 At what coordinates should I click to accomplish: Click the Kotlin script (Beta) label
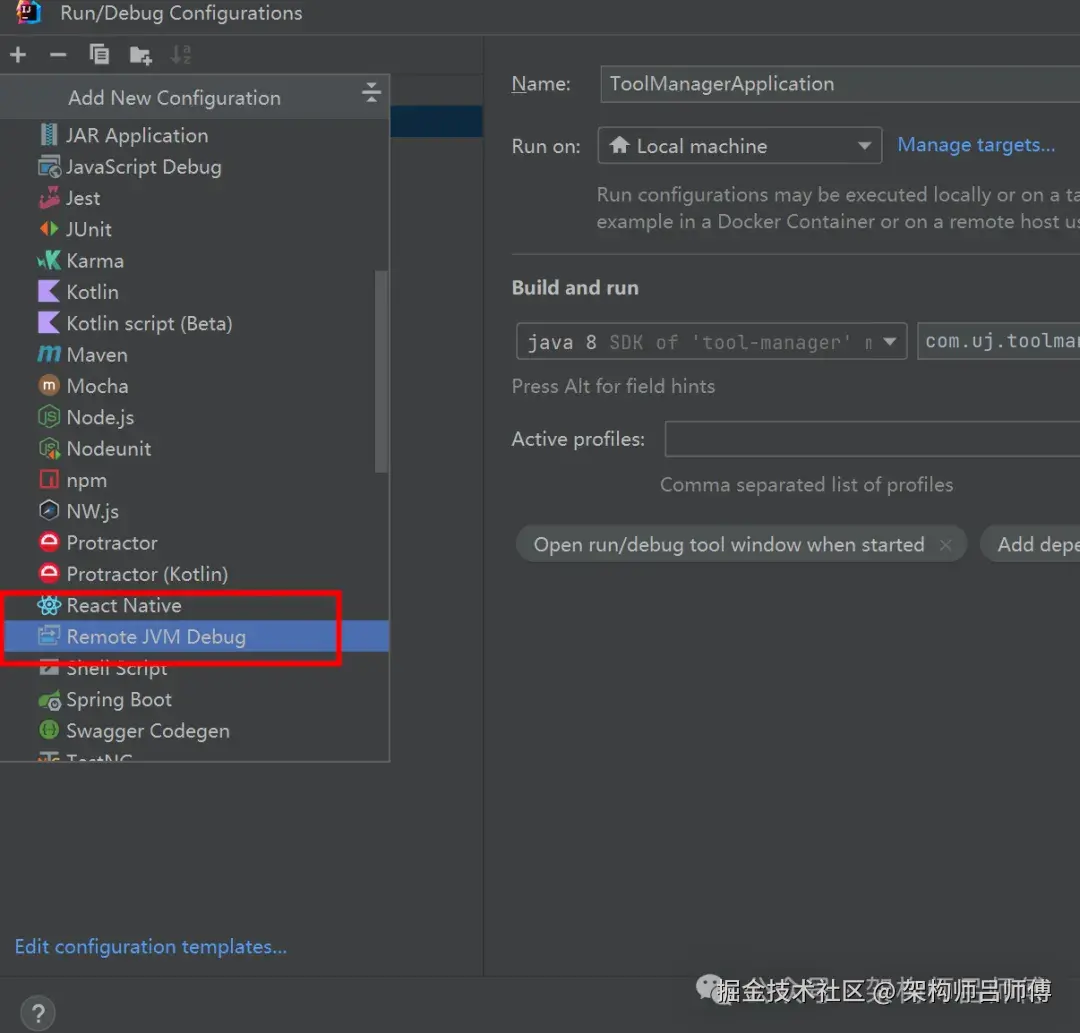pyautogui.click(x=149, y=323)
